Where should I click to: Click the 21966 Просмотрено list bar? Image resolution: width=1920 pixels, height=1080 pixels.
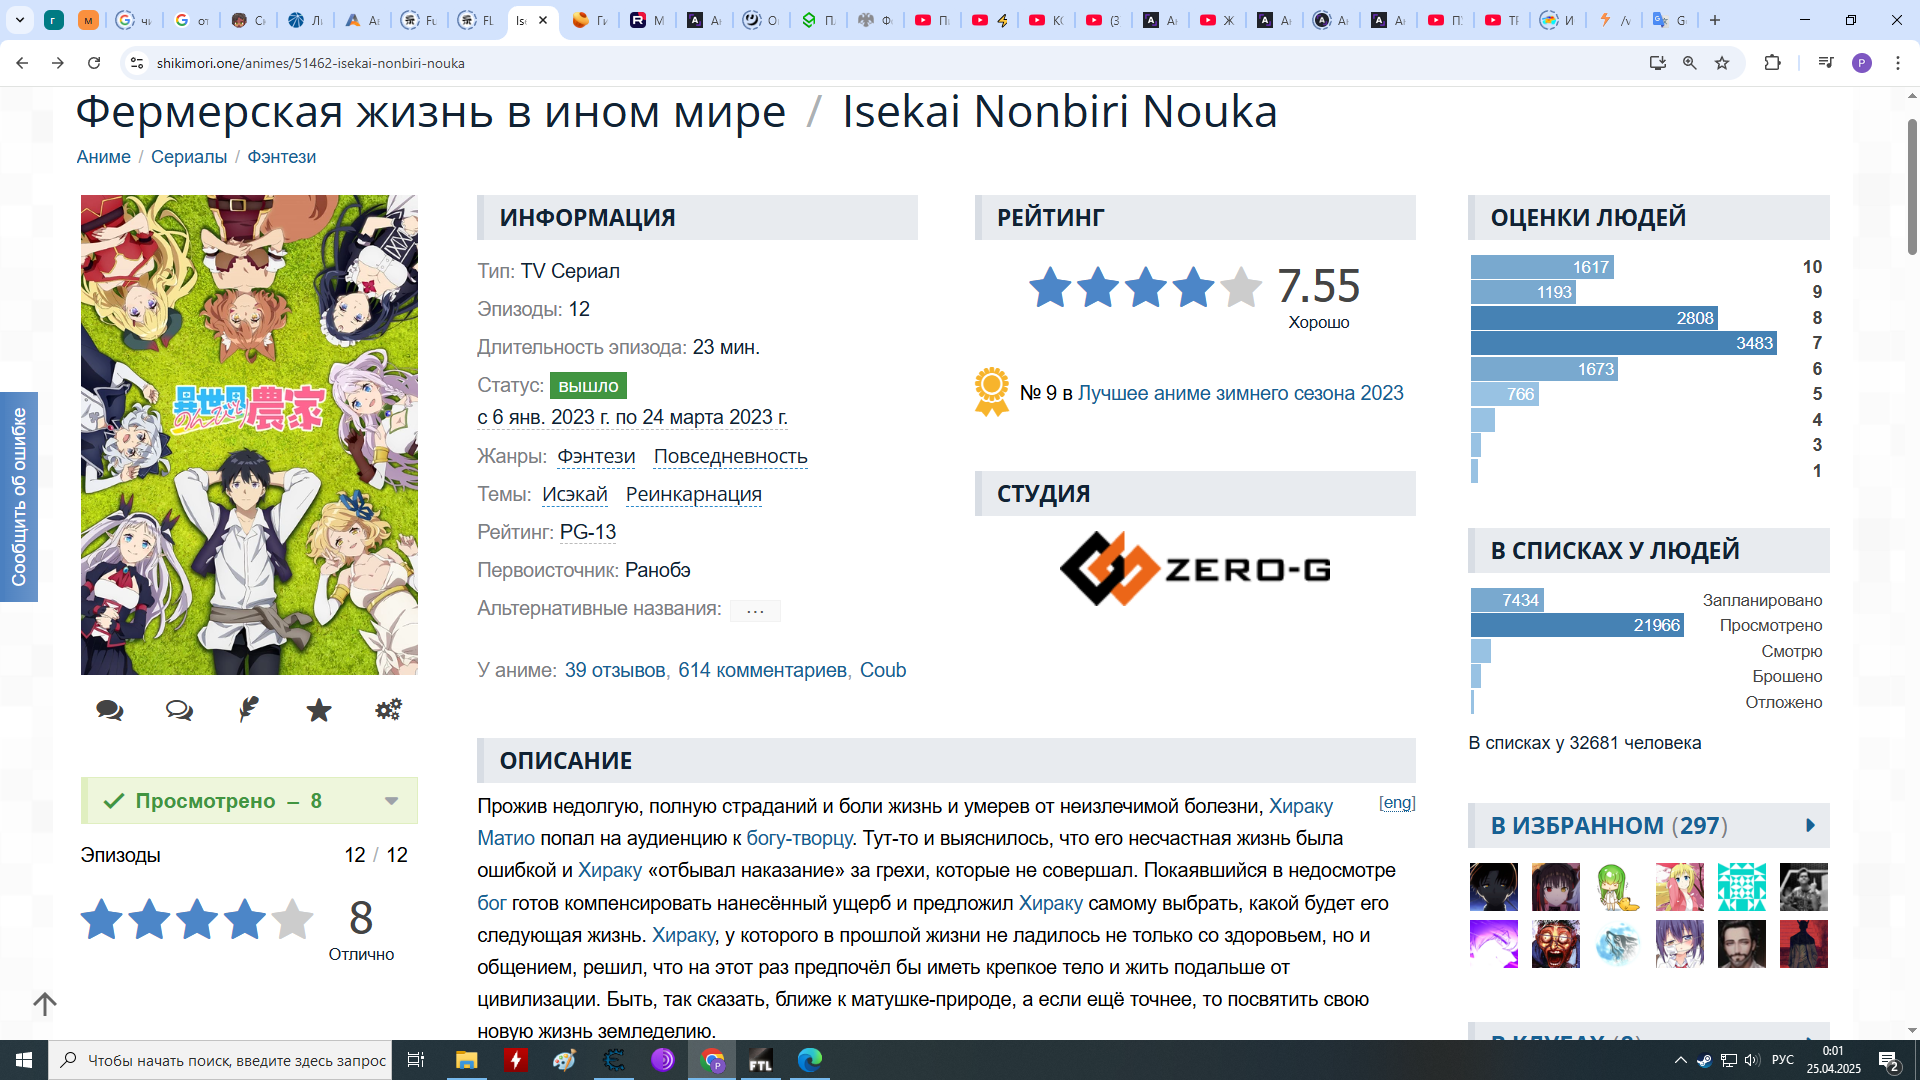click(x=1577, y=626)
